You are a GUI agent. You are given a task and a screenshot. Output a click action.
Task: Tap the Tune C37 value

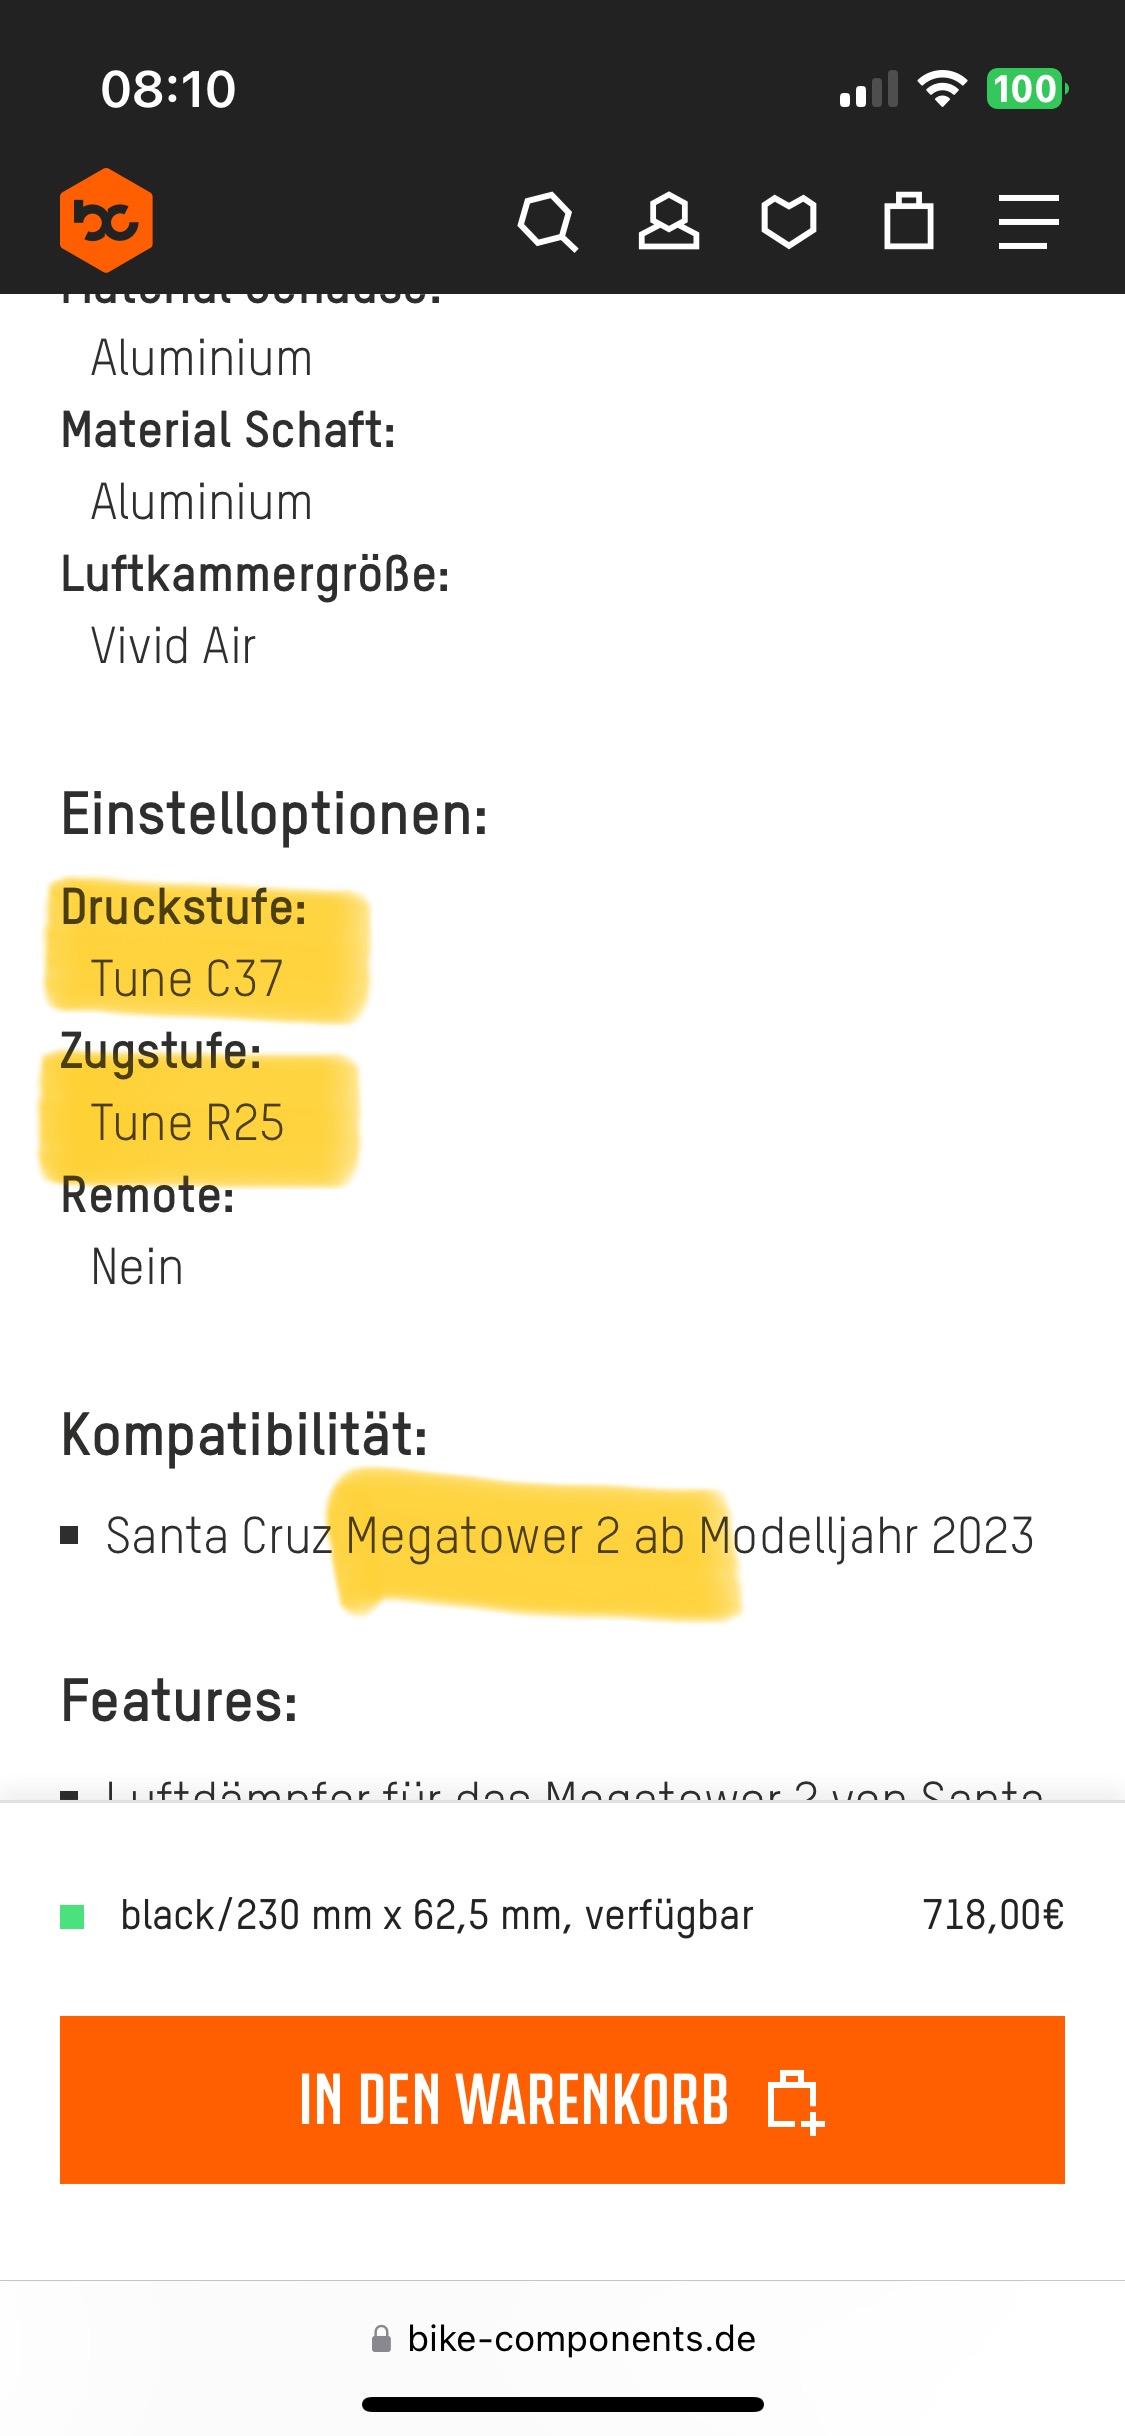click(x=187, y=979)
